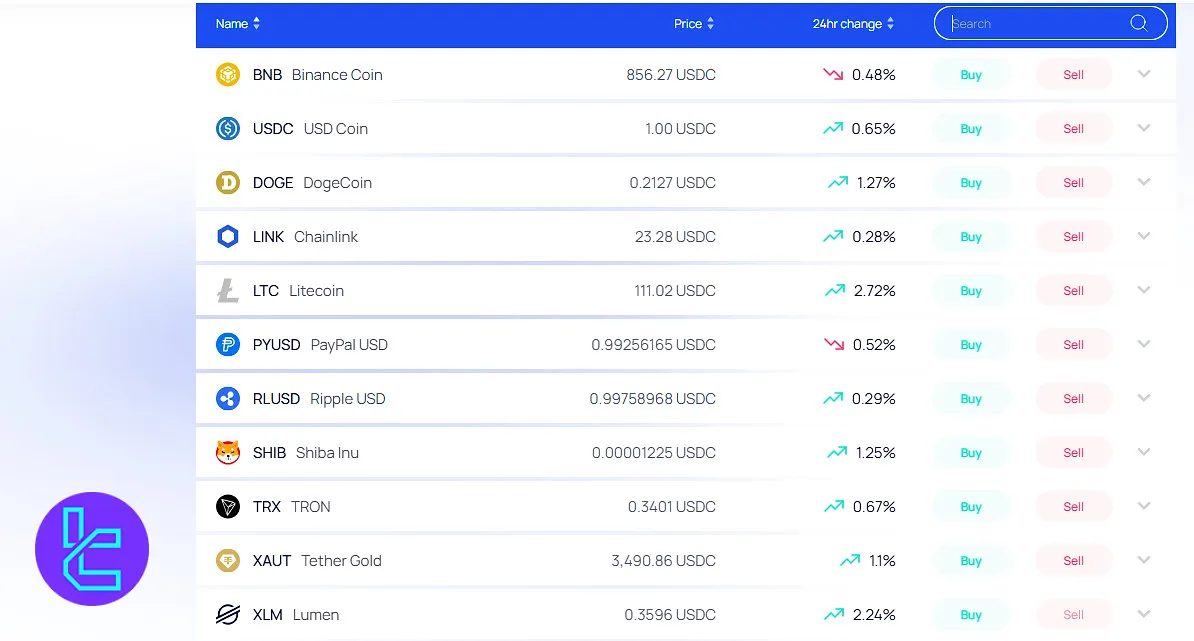1194x641 pixels.
Task: Click the magnifier icon in the search box
Action: (x=1138, y=24)
